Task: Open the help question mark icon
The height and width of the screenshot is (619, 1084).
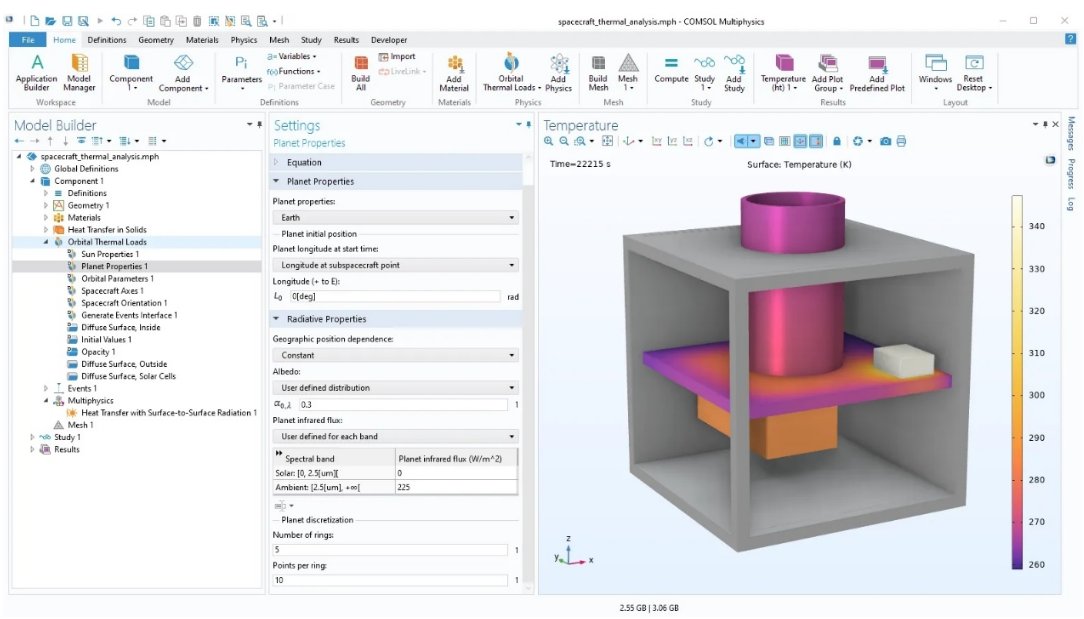Action: coord(1070,39)
